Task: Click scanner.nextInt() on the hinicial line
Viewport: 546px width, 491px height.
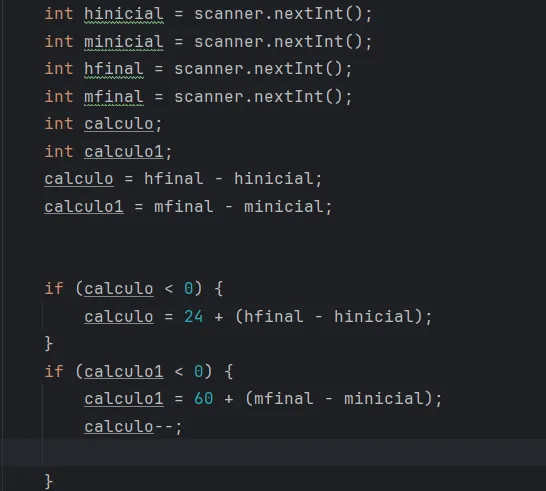Action: 279,14
